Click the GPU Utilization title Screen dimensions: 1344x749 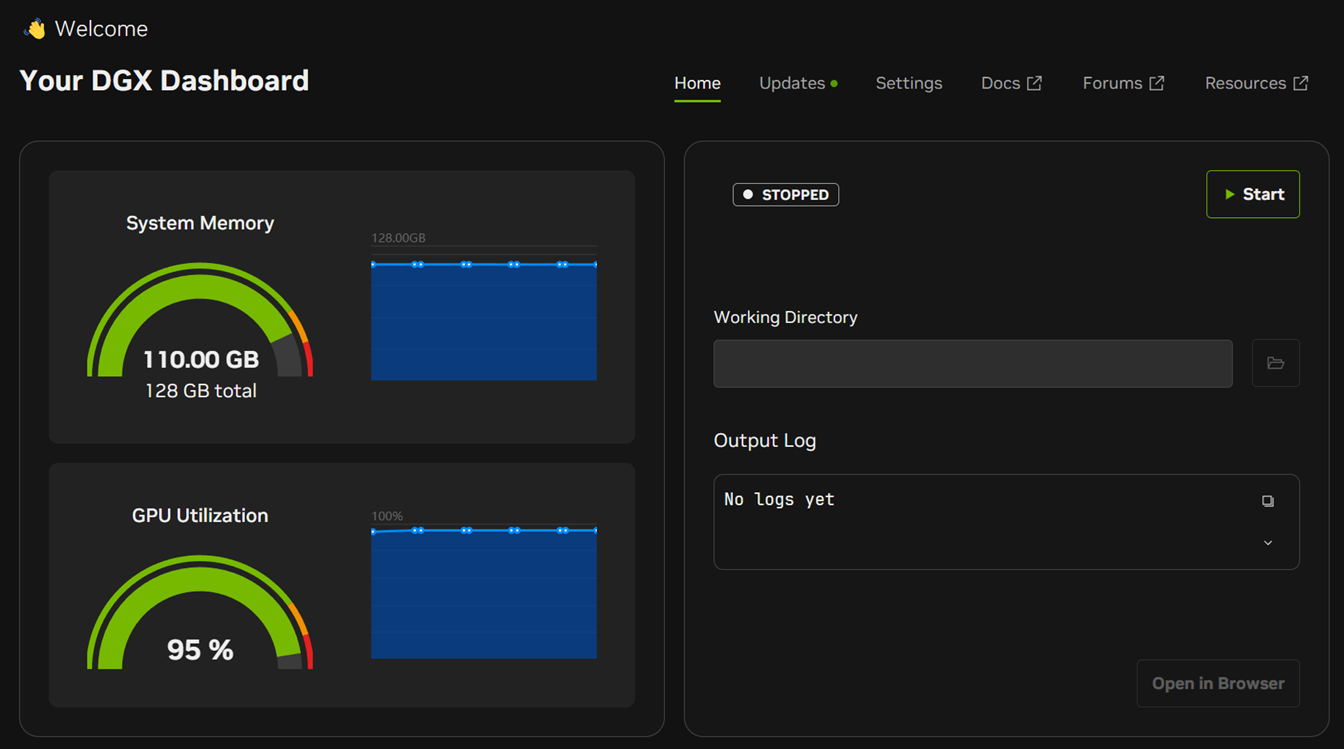click(x=200, y=515)
